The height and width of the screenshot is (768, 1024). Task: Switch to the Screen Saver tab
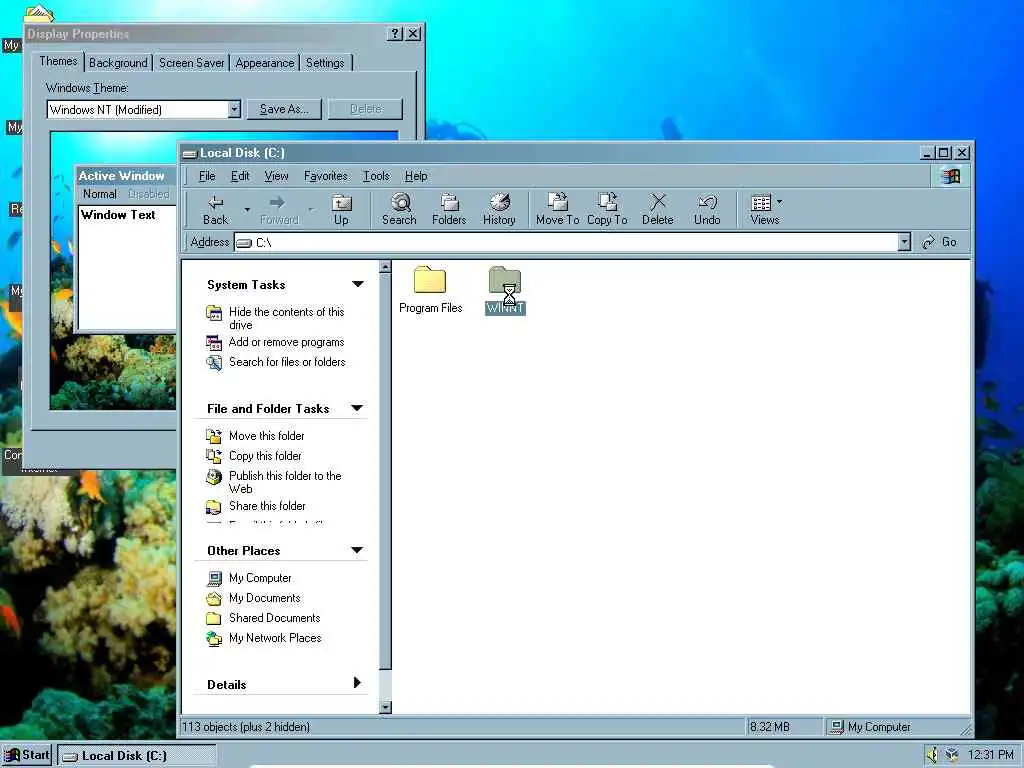[x=191, y=63]
